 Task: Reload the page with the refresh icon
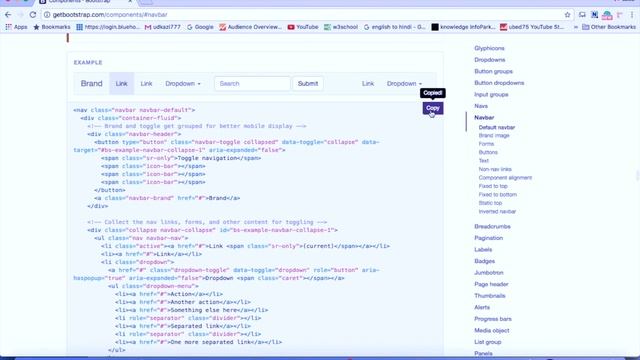33,15
